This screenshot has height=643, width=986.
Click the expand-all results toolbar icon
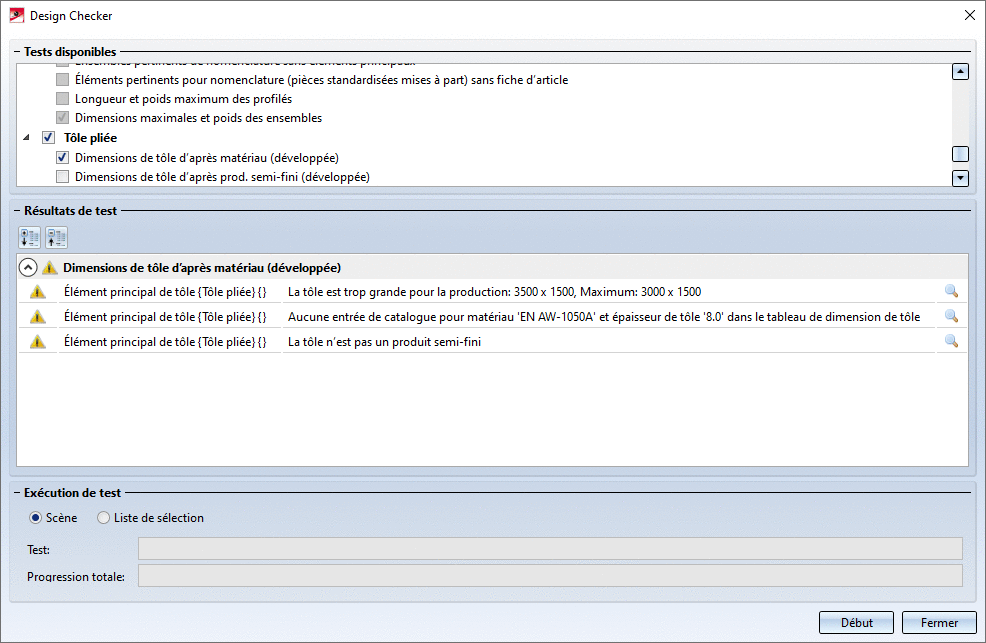tap(30, 238)
